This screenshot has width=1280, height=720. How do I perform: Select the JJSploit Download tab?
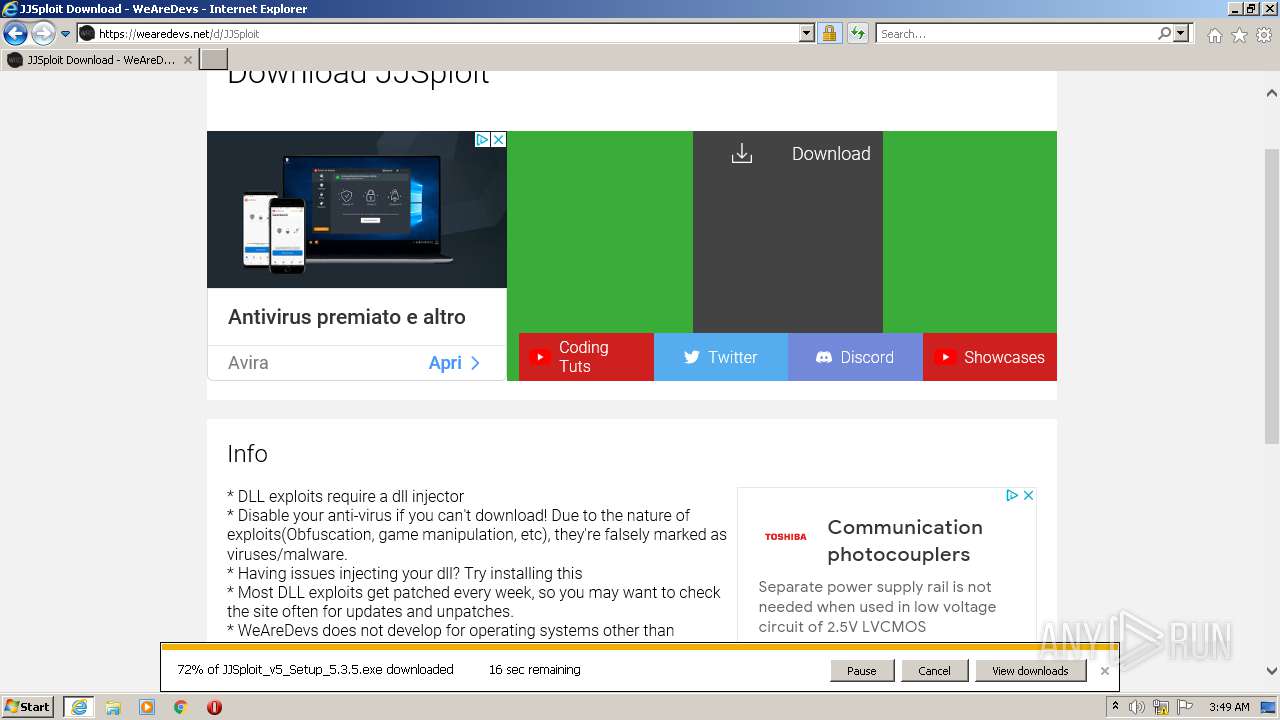[x=100, y=60]
